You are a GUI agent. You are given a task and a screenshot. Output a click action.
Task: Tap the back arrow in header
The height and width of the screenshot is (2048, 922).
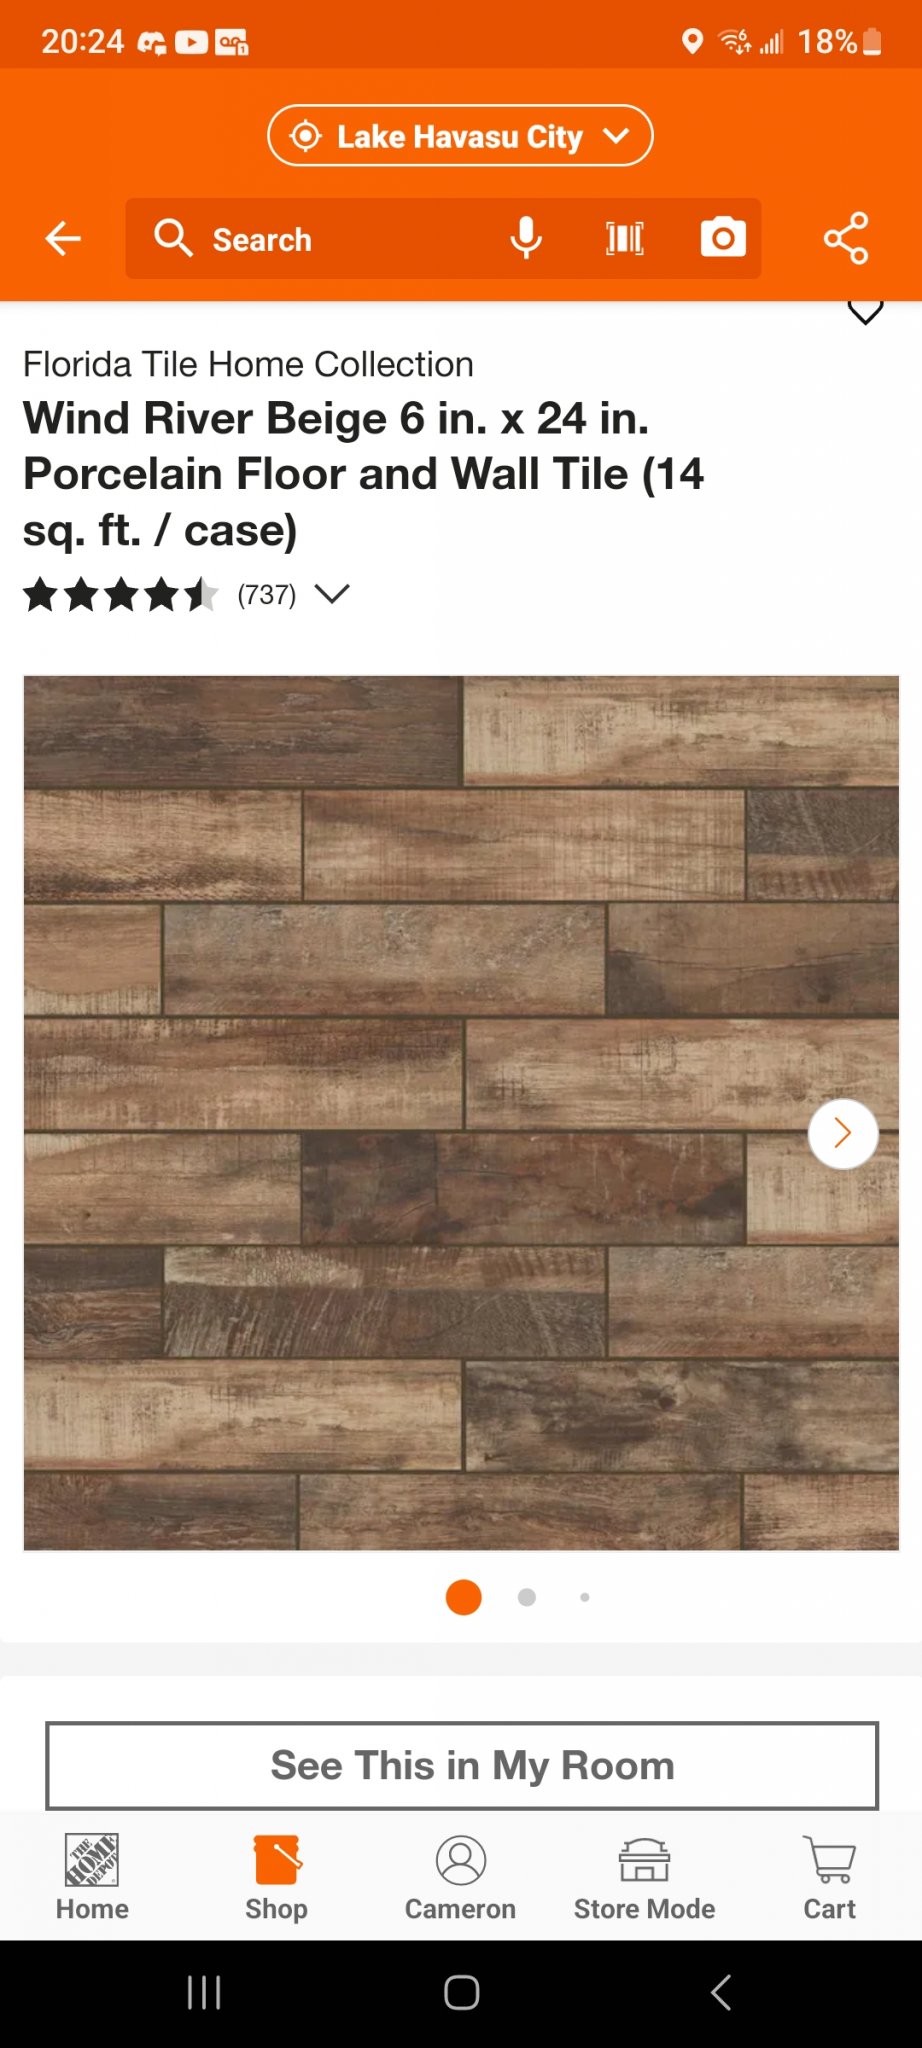(x=63, y=239)
